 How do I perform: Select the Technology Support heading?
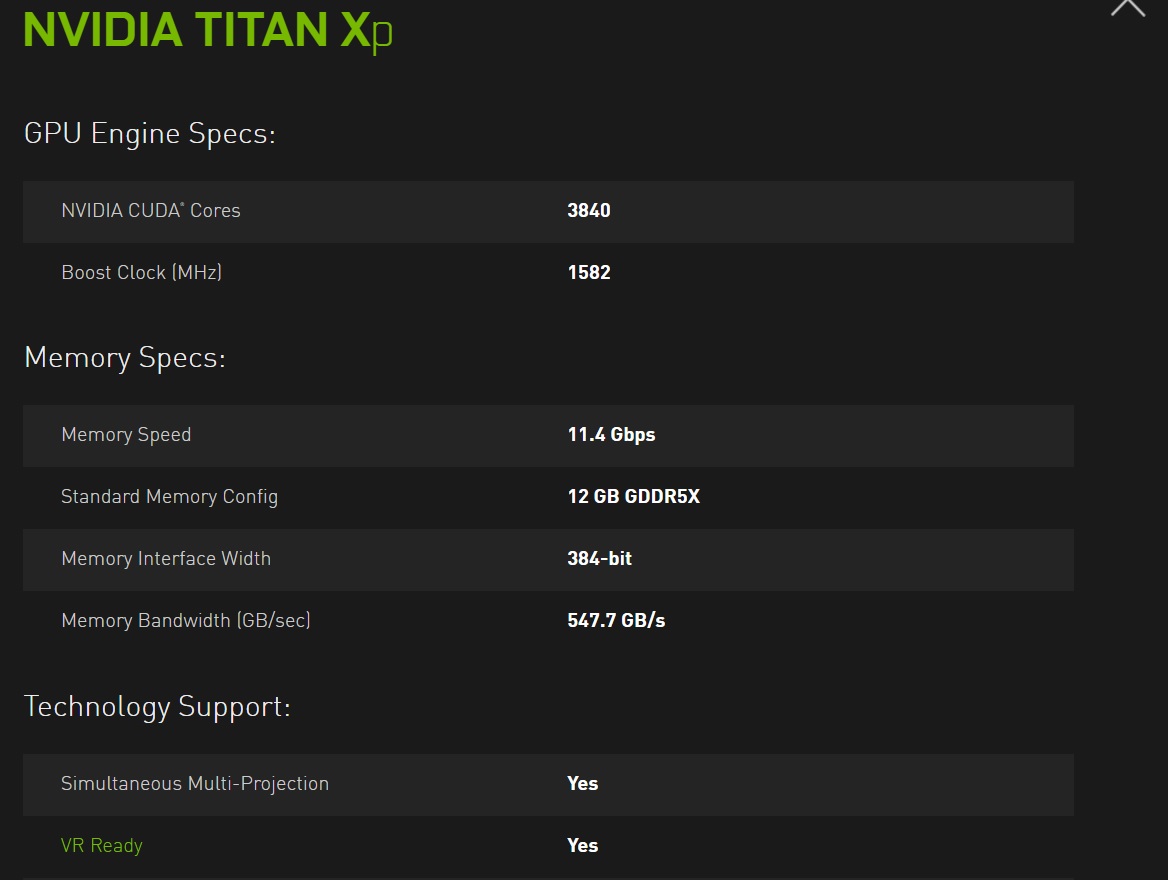pyautogui.click(x=157, y=706)
